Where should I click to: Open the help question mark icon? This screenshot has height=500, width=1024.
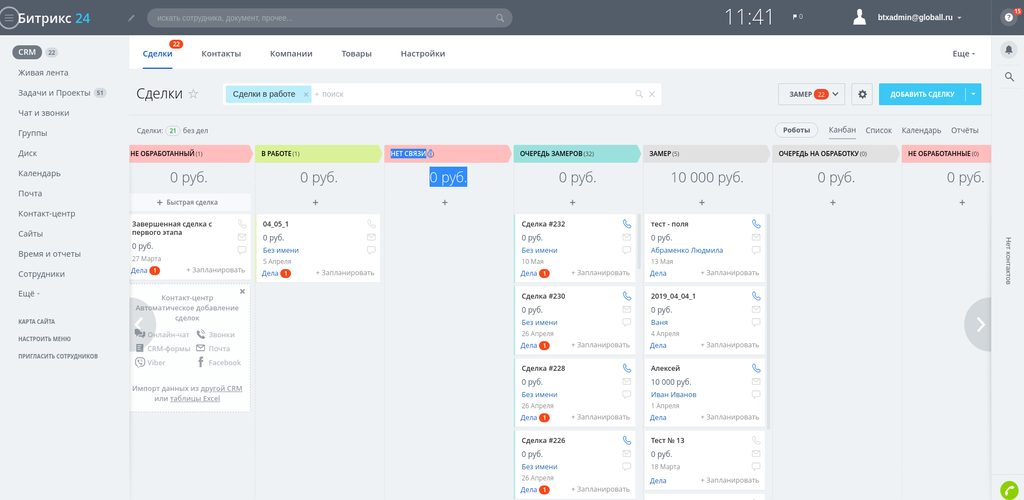1008,18
